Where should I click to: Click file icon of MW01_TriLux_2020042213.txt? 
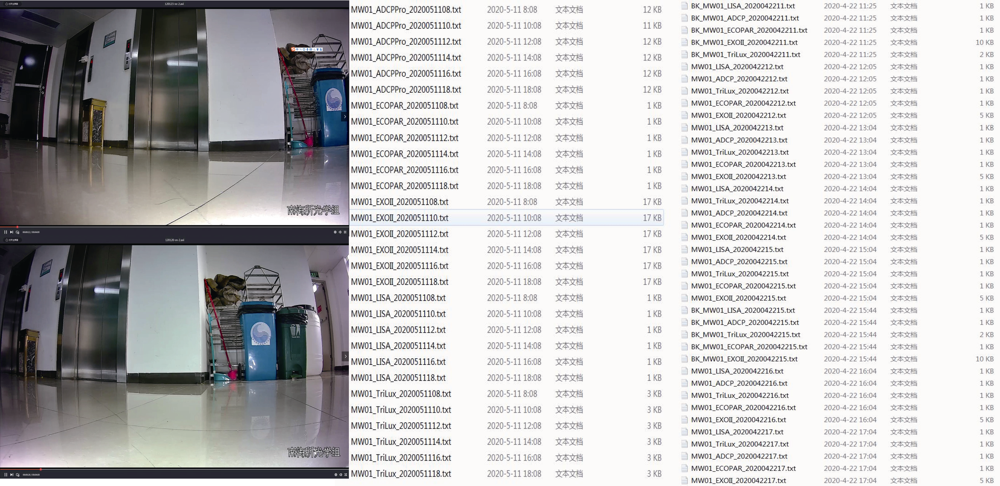(685, 152)
